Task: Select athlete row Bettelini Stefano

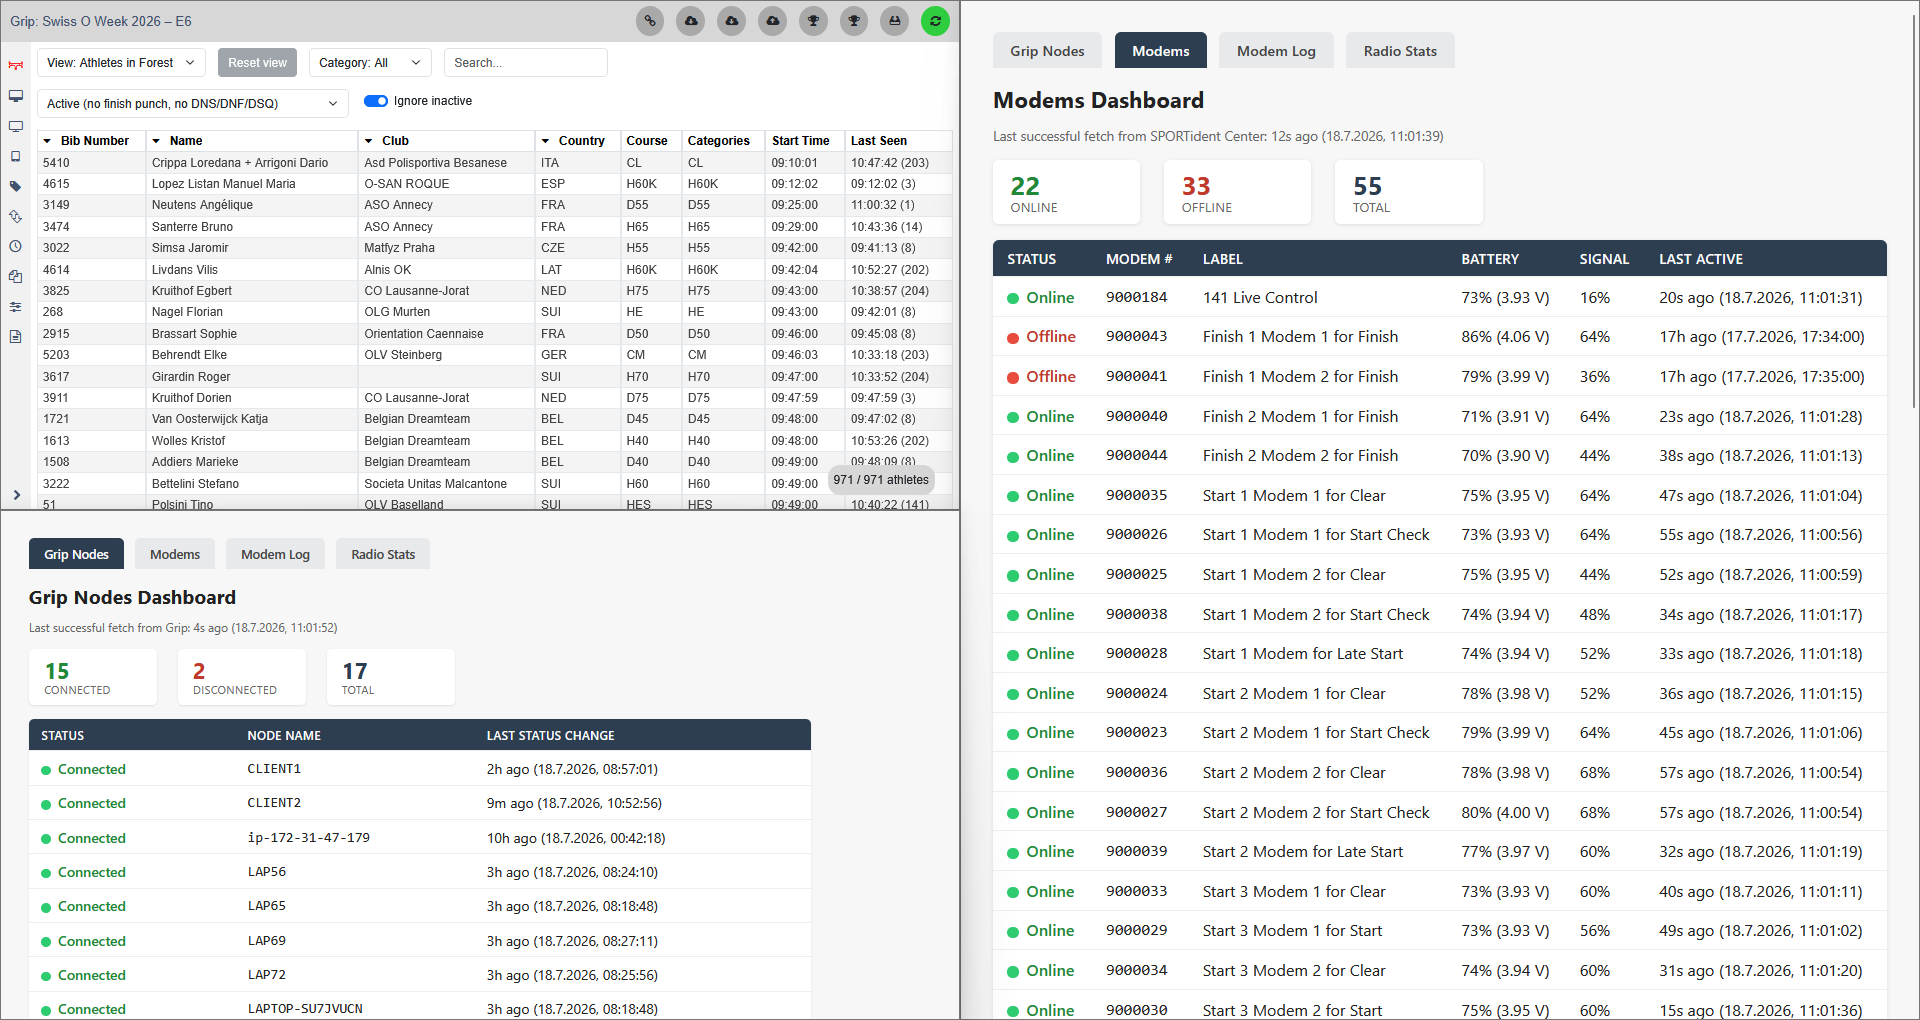Action: coord(495,484)
